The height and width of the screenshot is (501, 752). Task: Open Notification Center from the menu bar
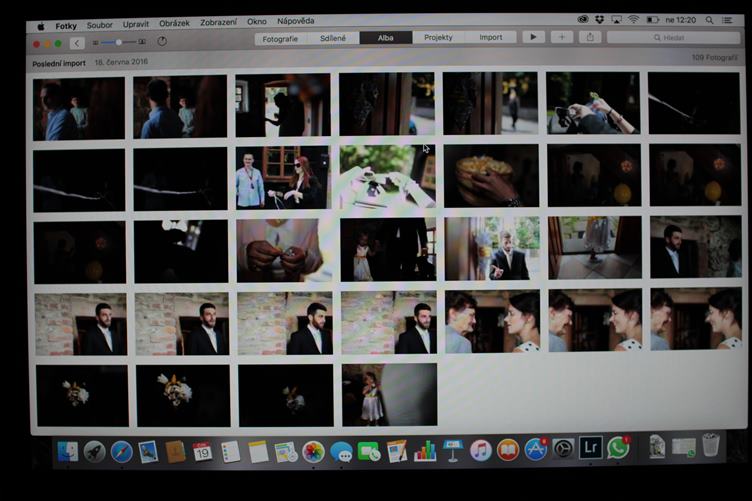(728, 20)
